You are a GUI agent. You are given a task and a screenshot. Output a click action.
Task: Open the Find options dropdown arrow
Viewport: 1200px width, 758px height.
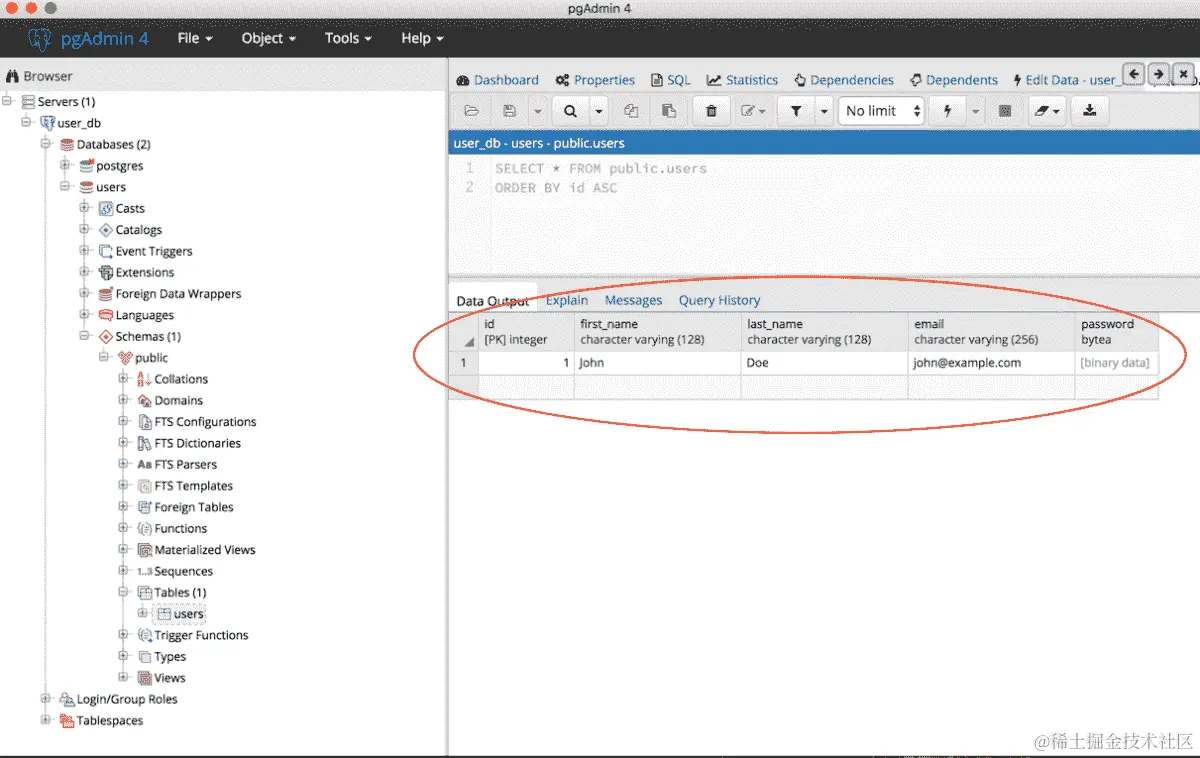coord(598,111)
